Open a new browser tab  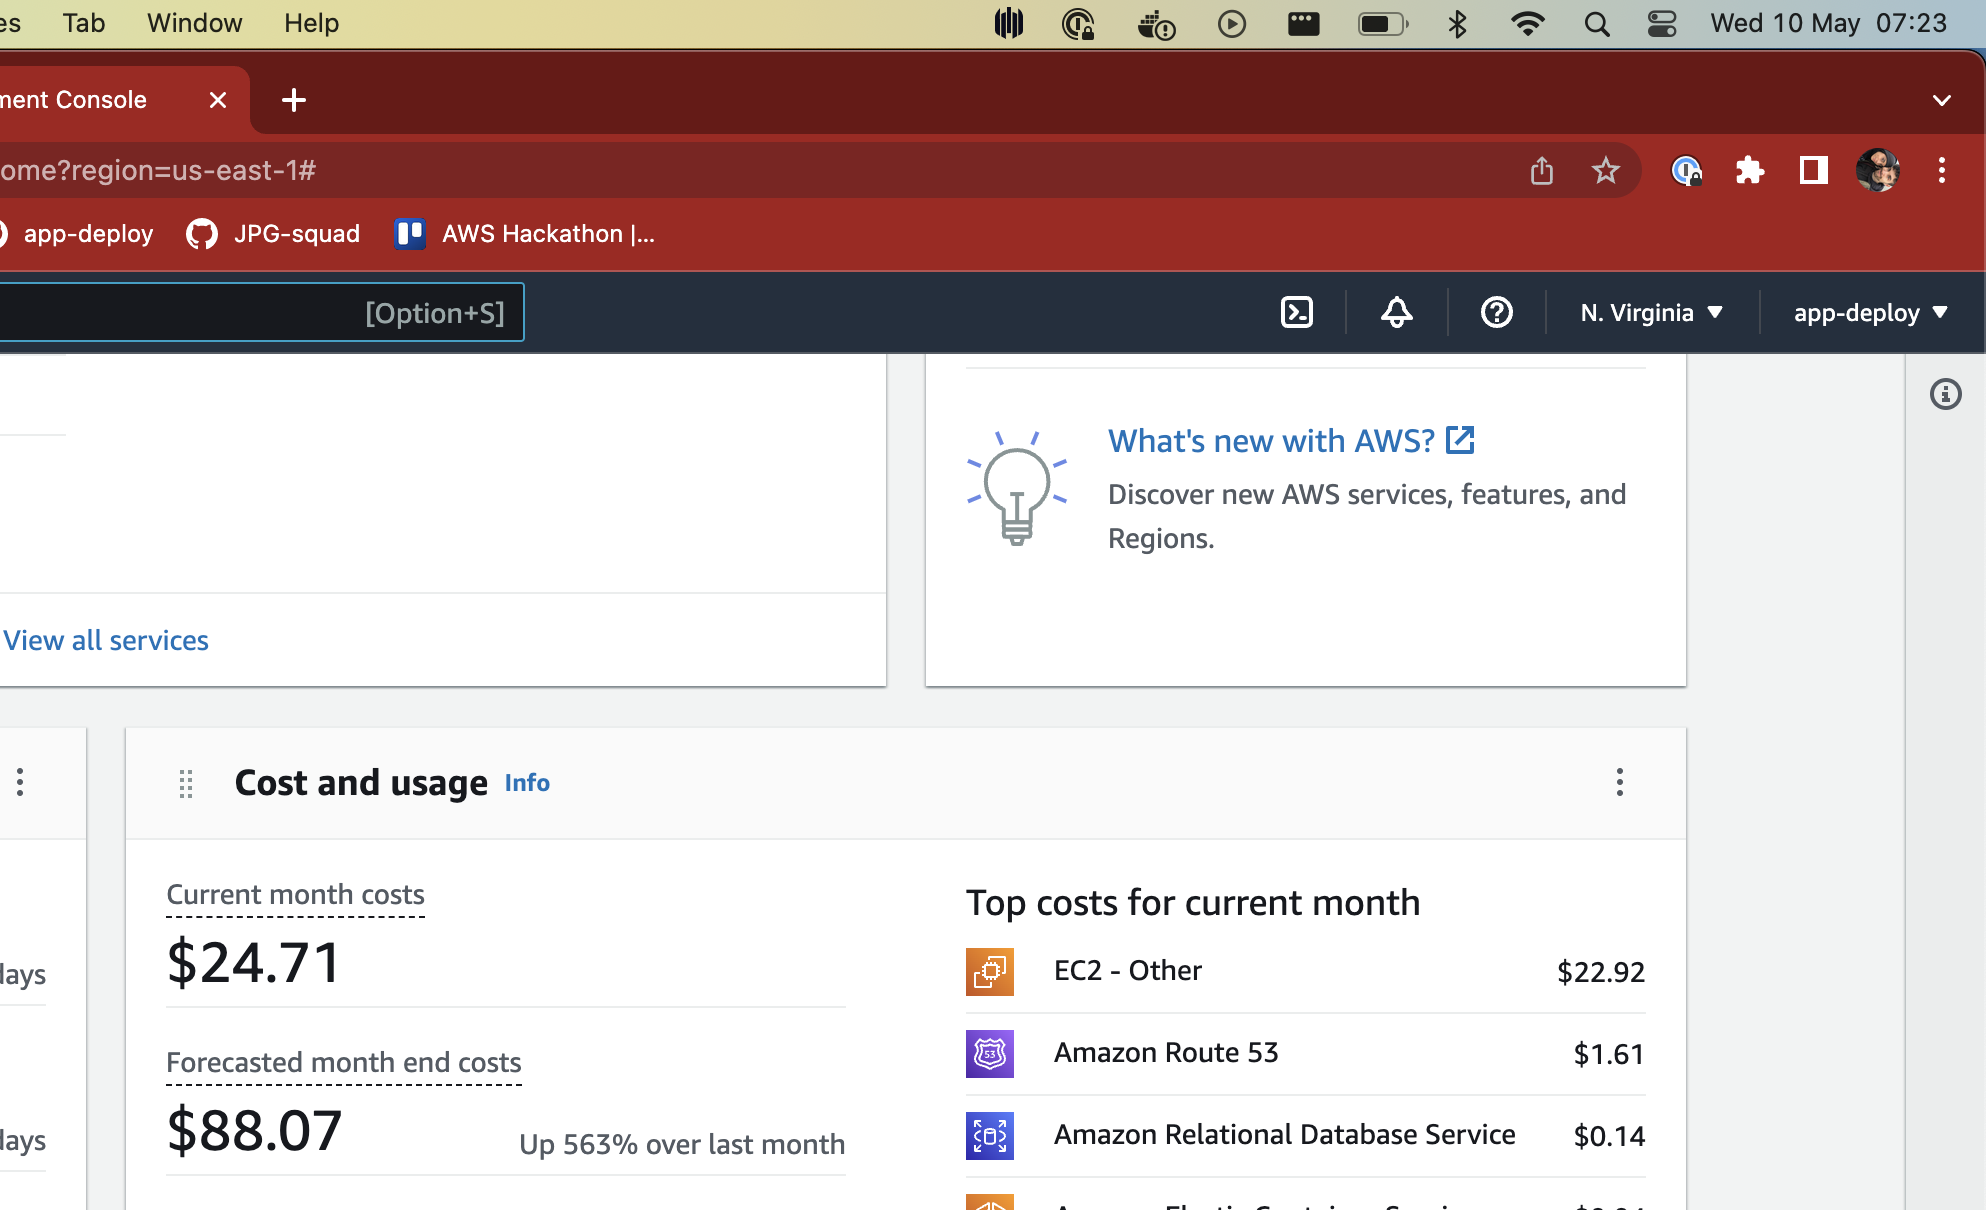[294, 100]
